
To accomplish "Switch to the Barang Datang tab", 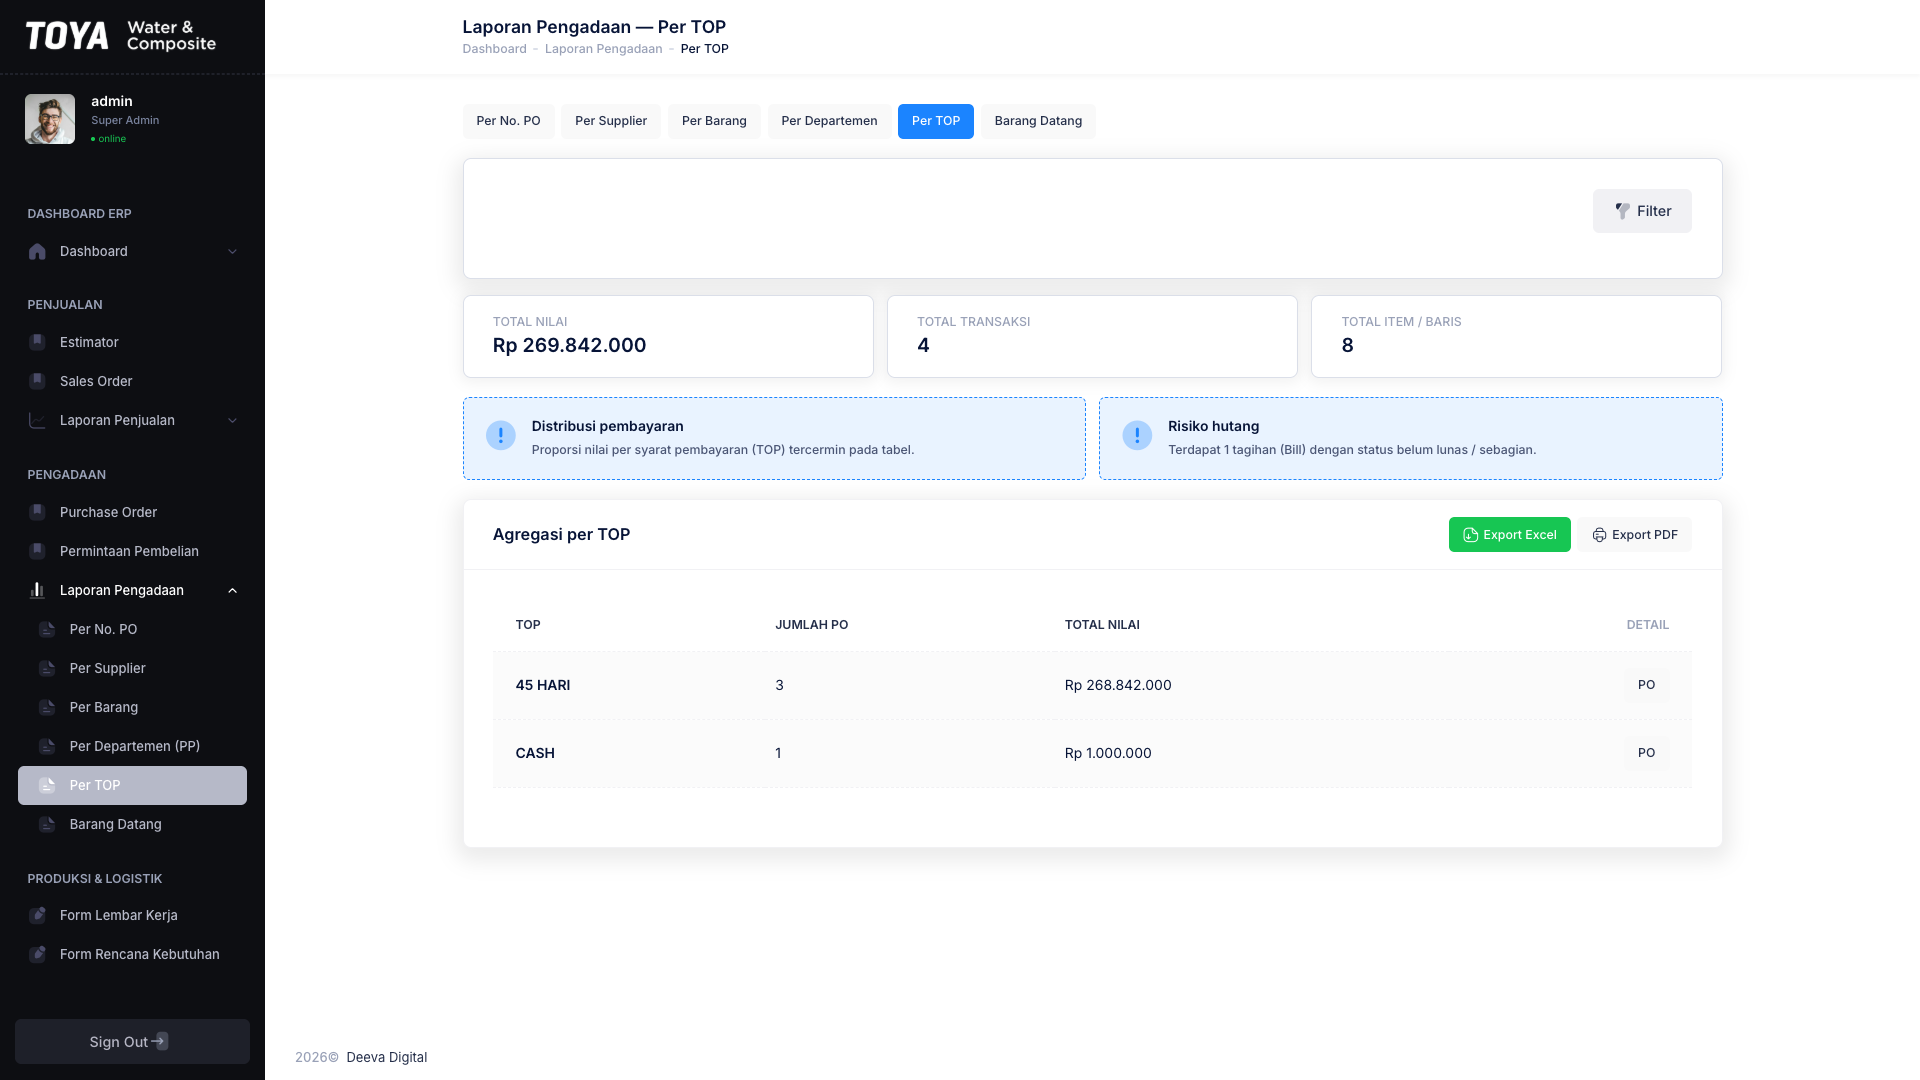I will click(1038, 121).
